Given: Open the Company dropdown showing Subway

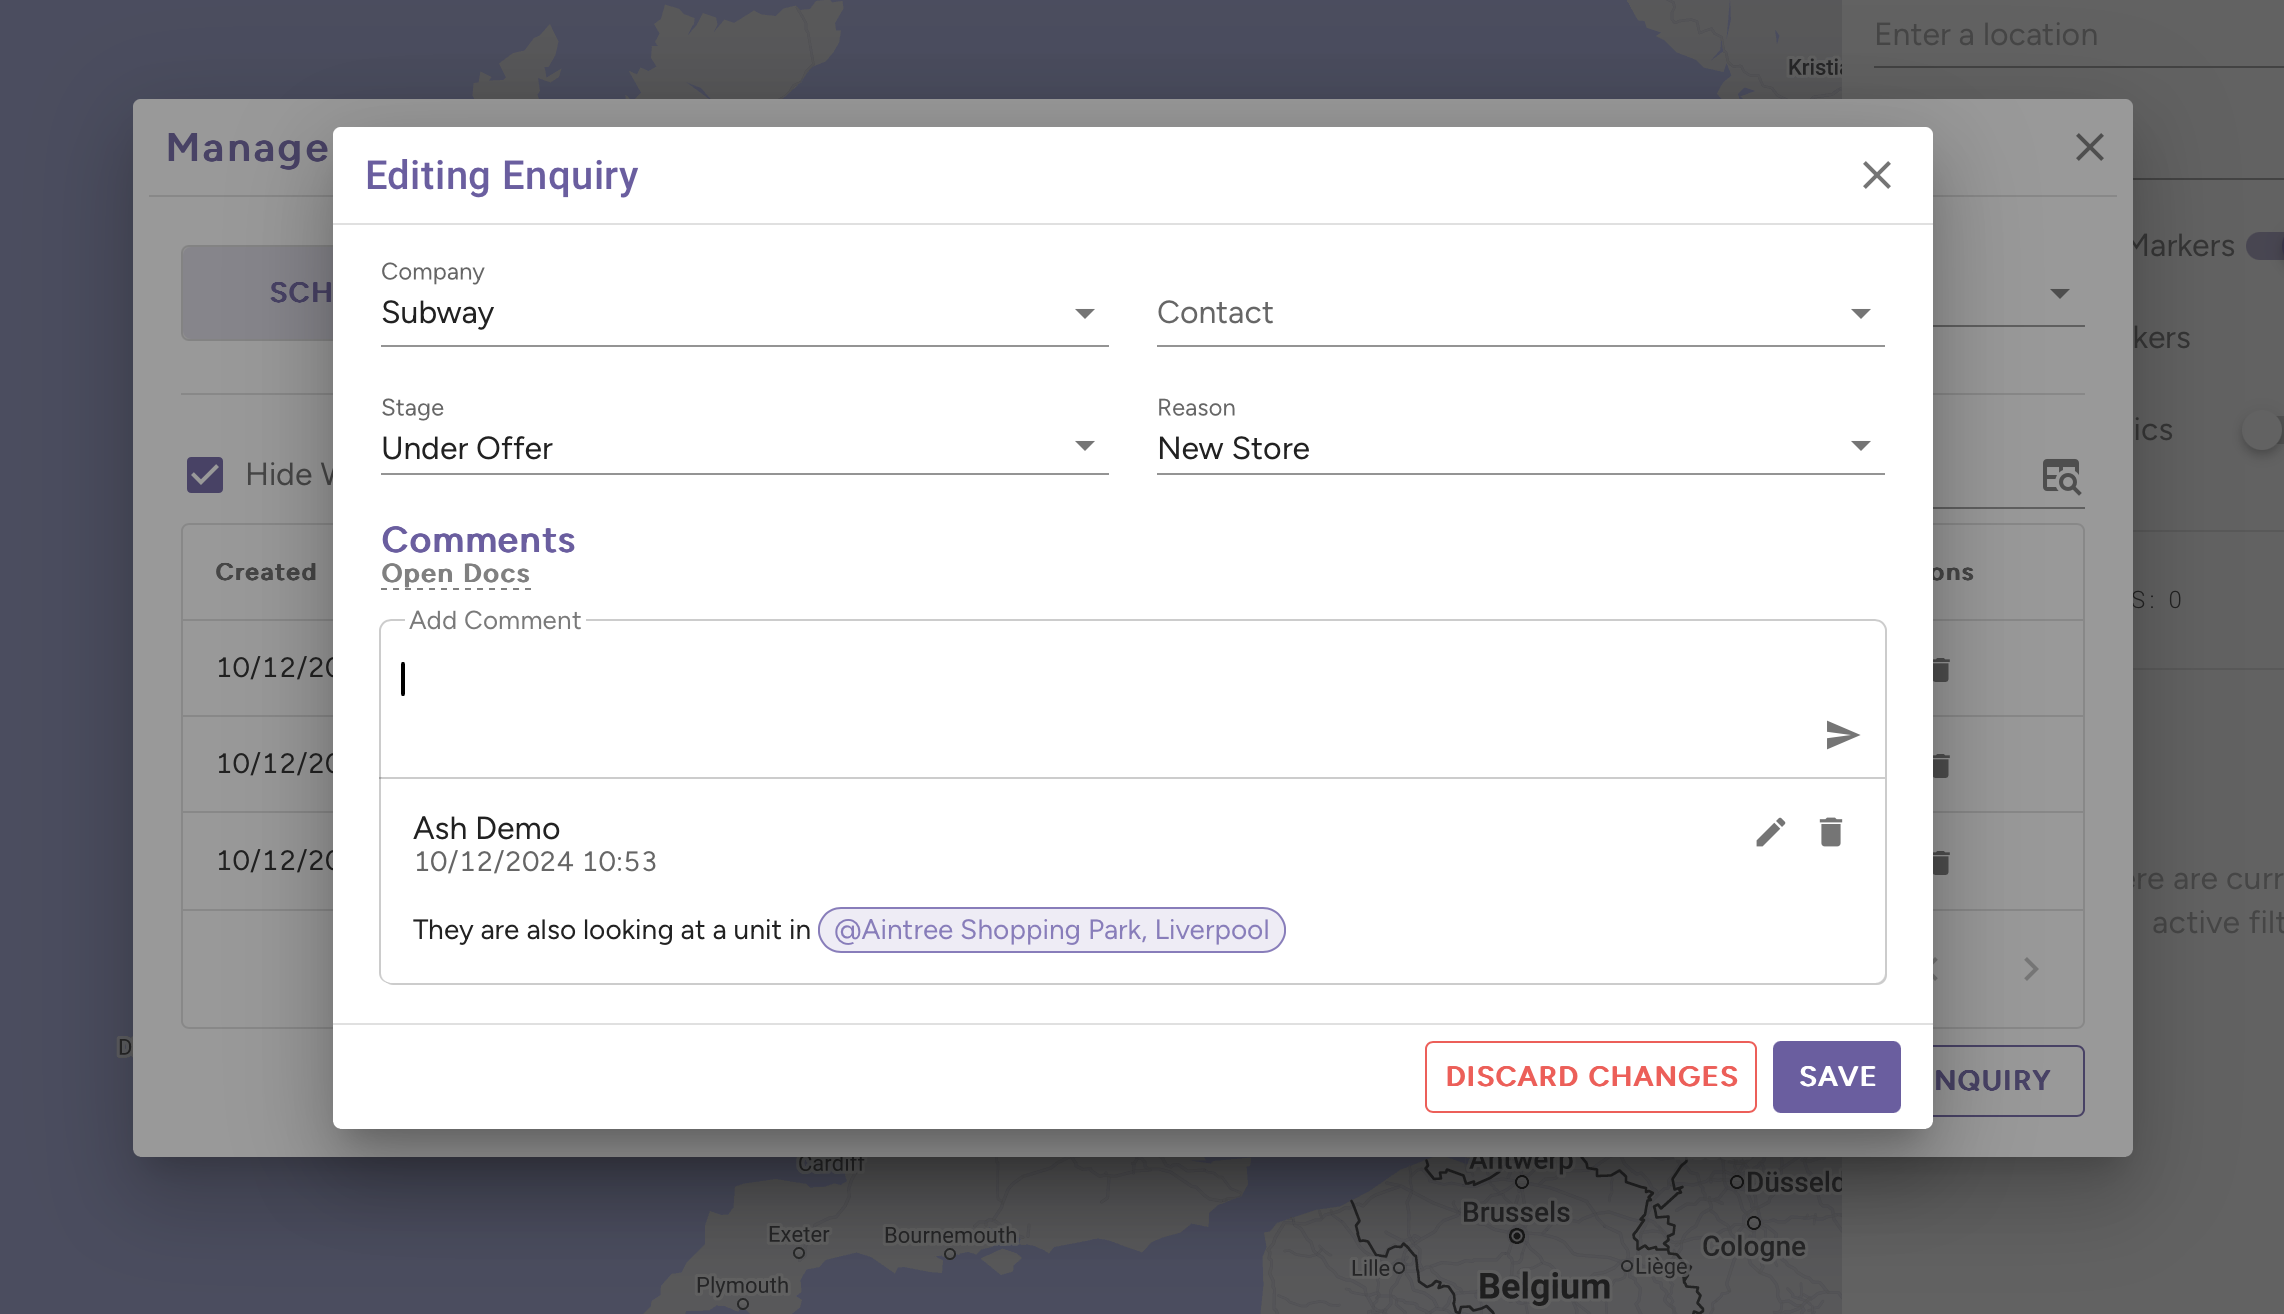Looking at the screenshot, I should click(x=744, y=313).
